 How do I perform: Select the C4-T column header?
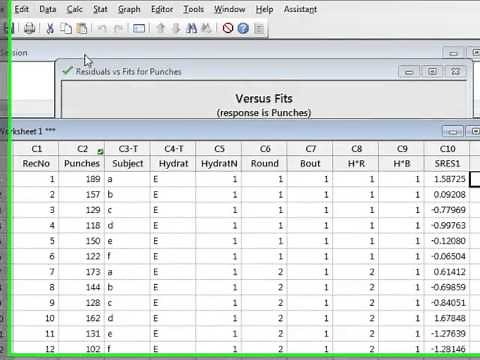click(x=173, y=149)
